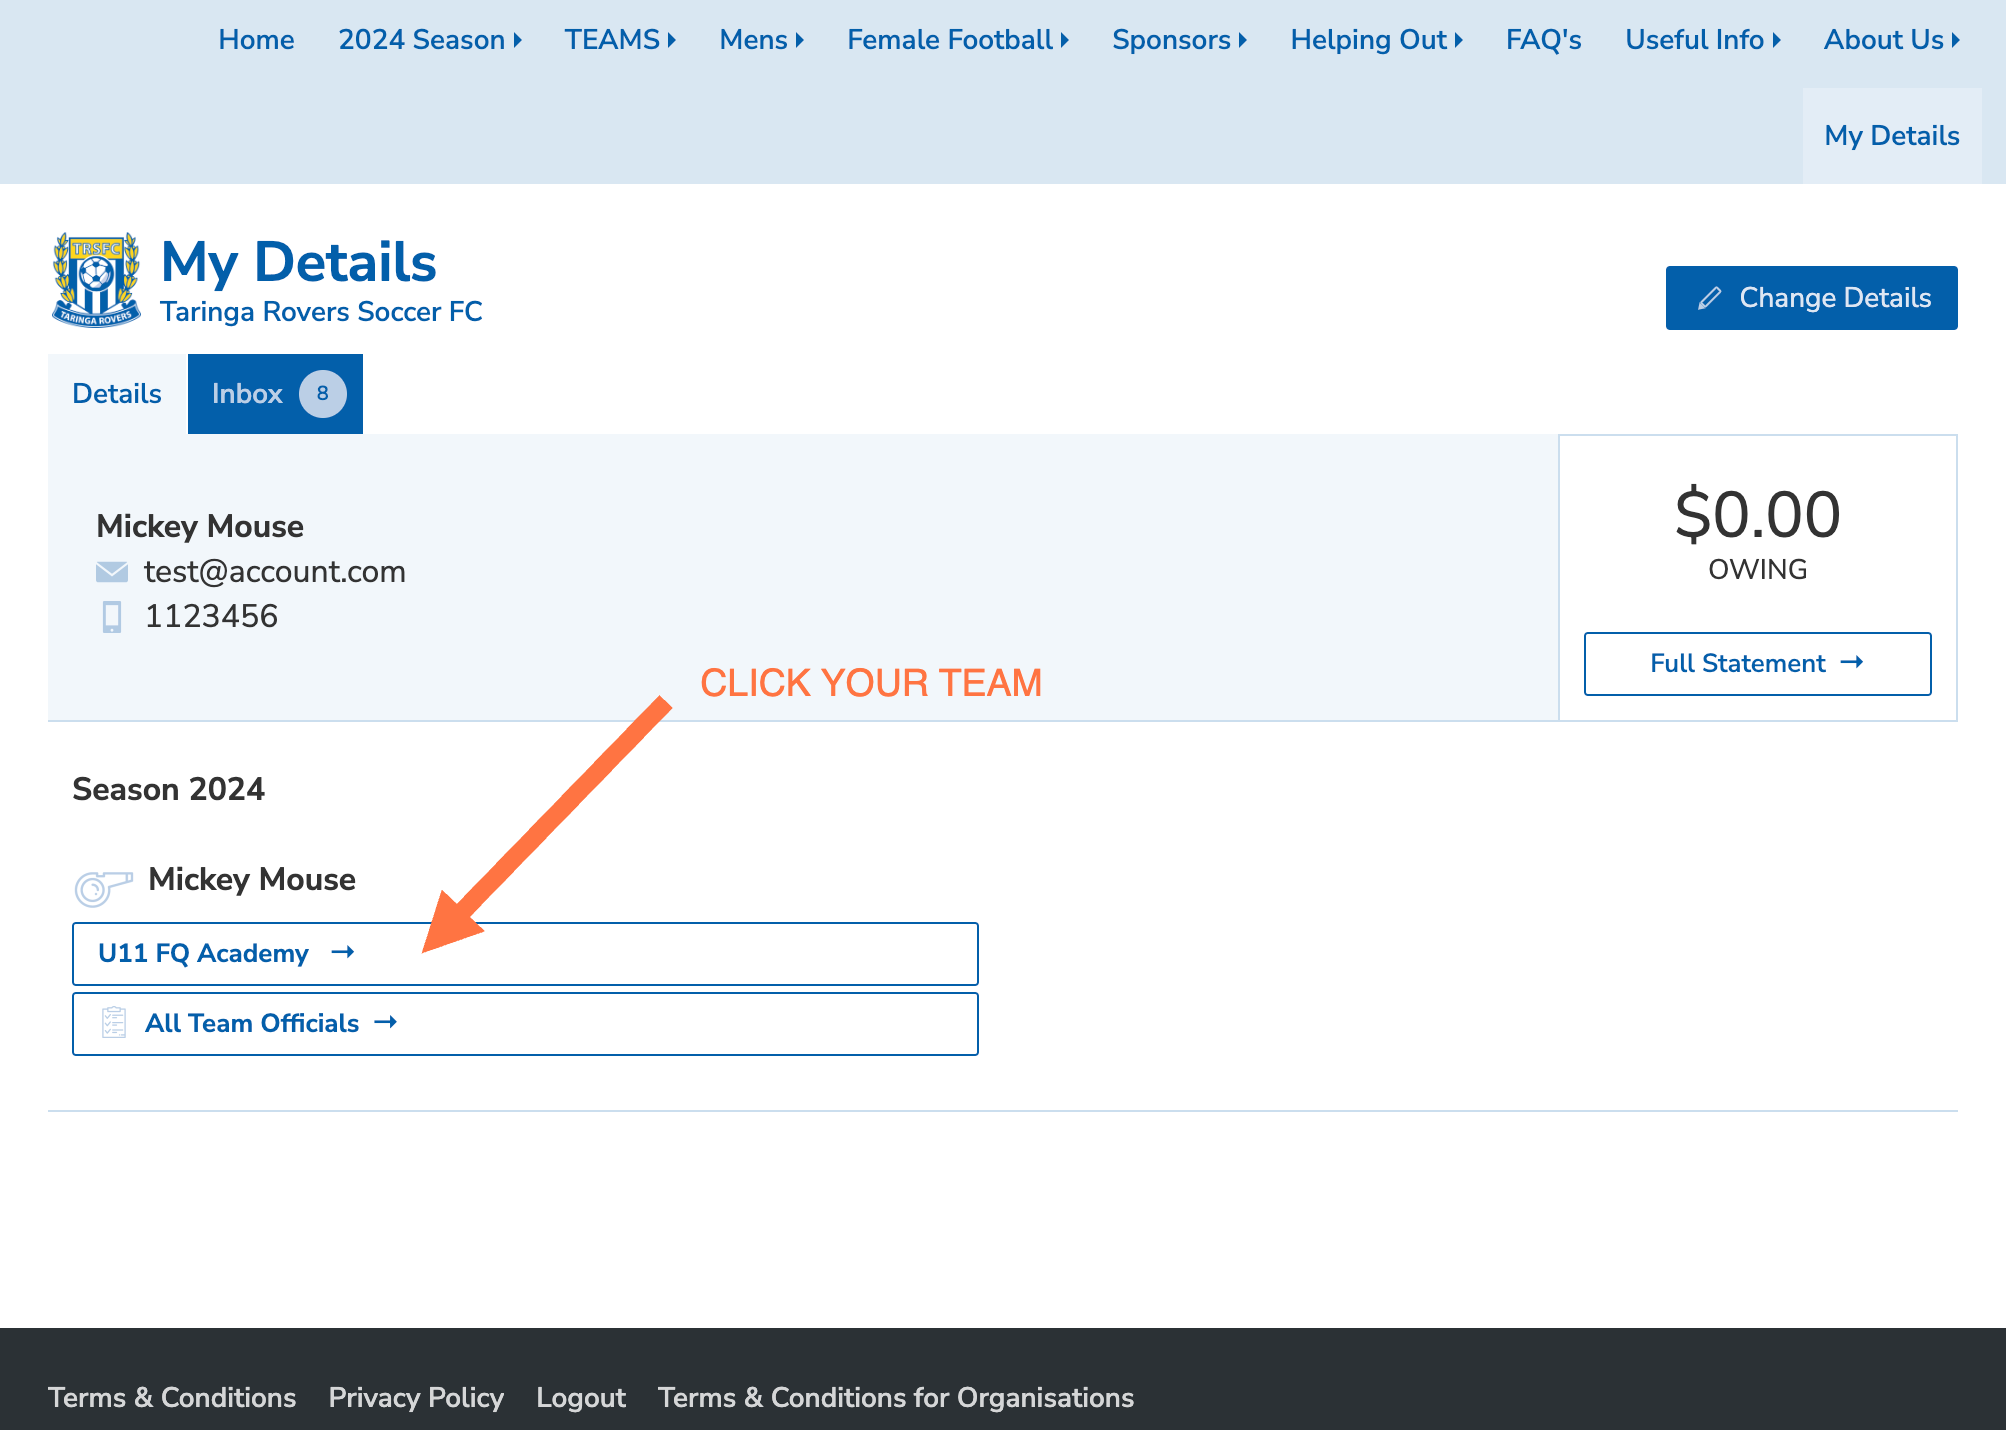Open the Full Statement
This screenshot has width=2006, height=1430.
1758,664
